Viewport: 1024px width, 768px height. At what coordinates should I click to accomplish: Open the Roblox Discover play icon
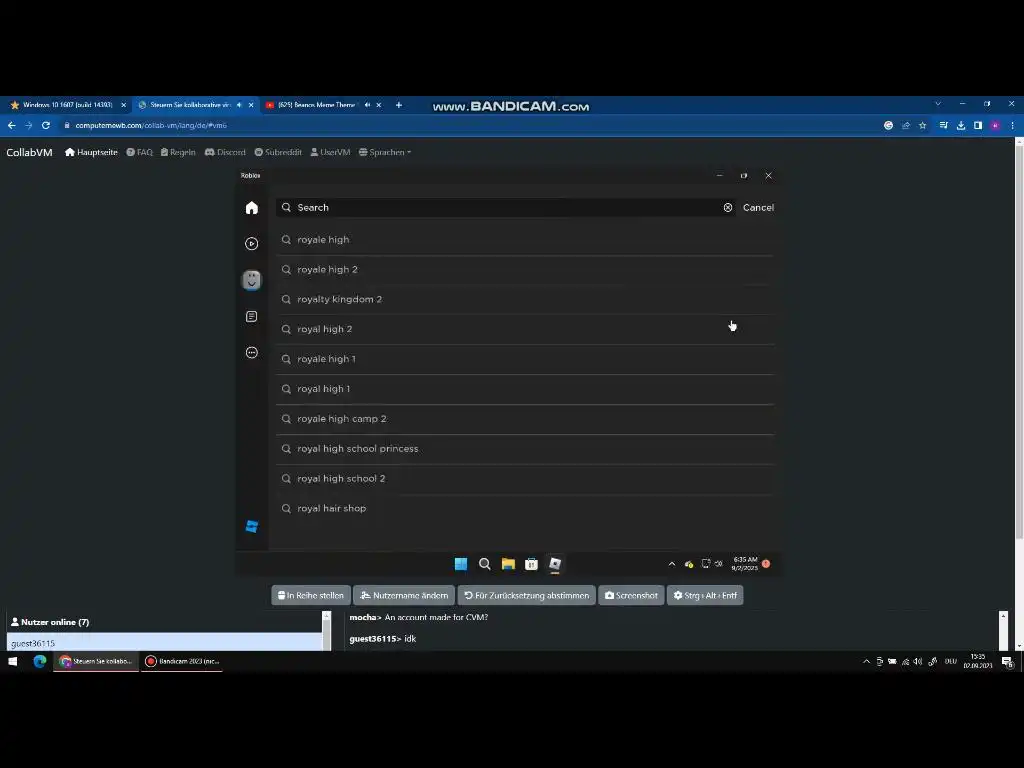coord(251,244)
